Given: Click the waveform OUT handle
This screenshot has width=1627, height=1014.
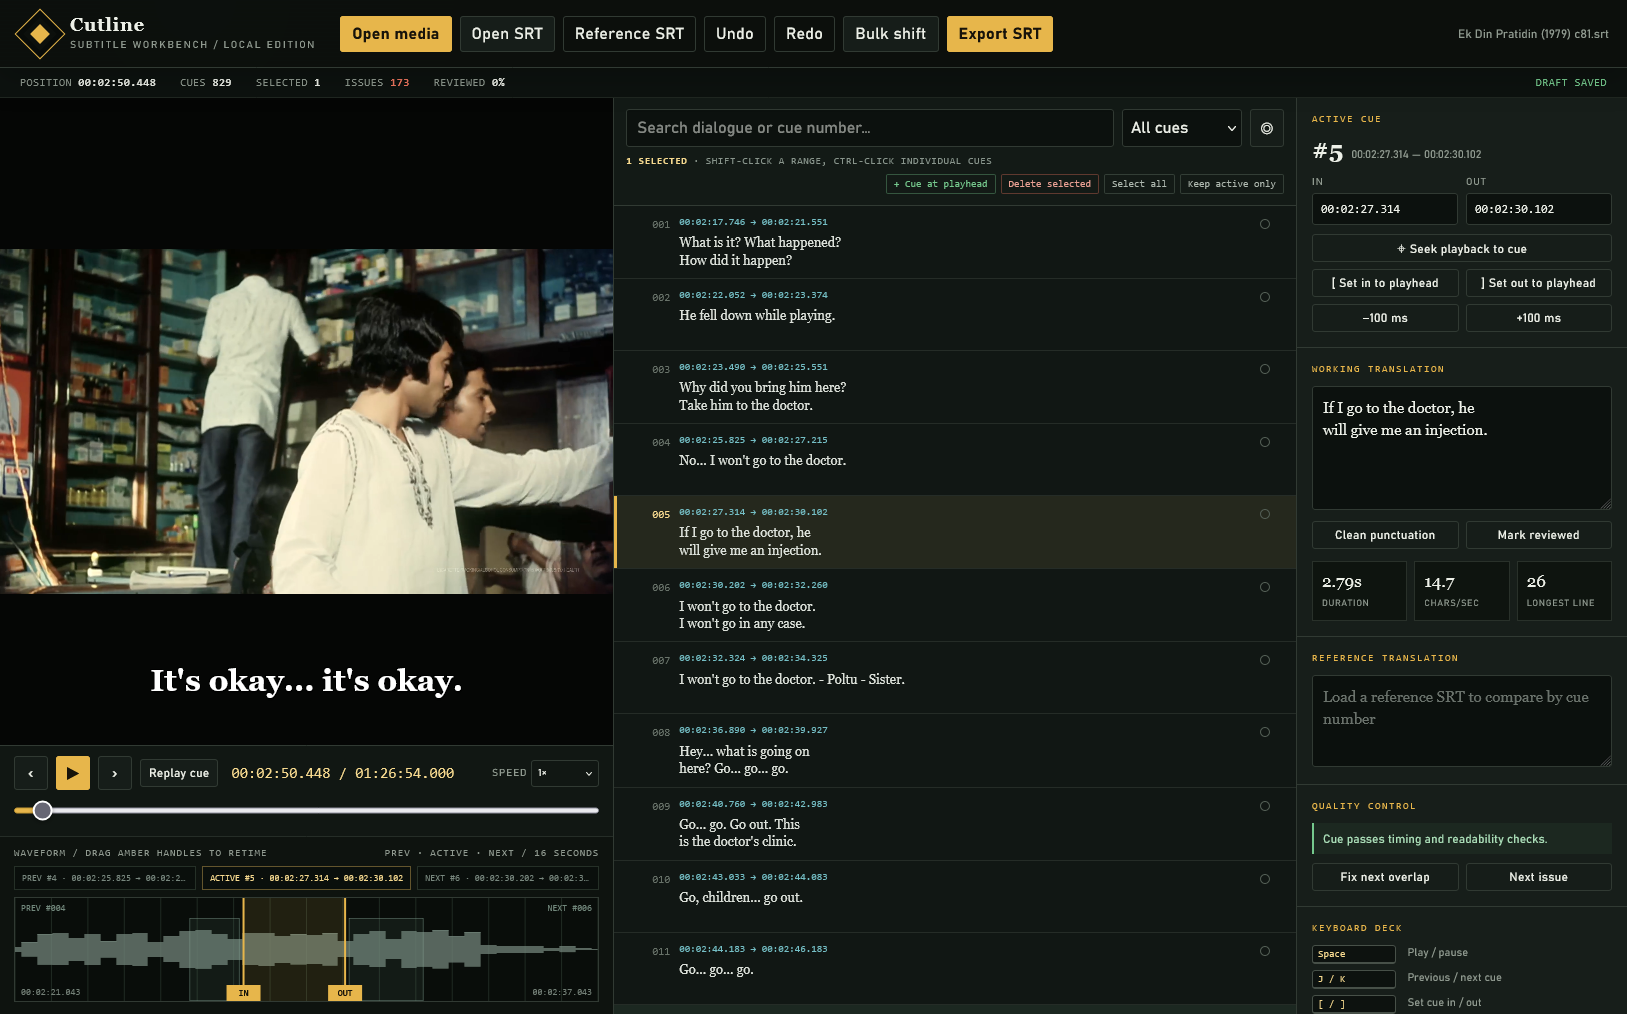Looking at the screenshot, I should [345, 993].
